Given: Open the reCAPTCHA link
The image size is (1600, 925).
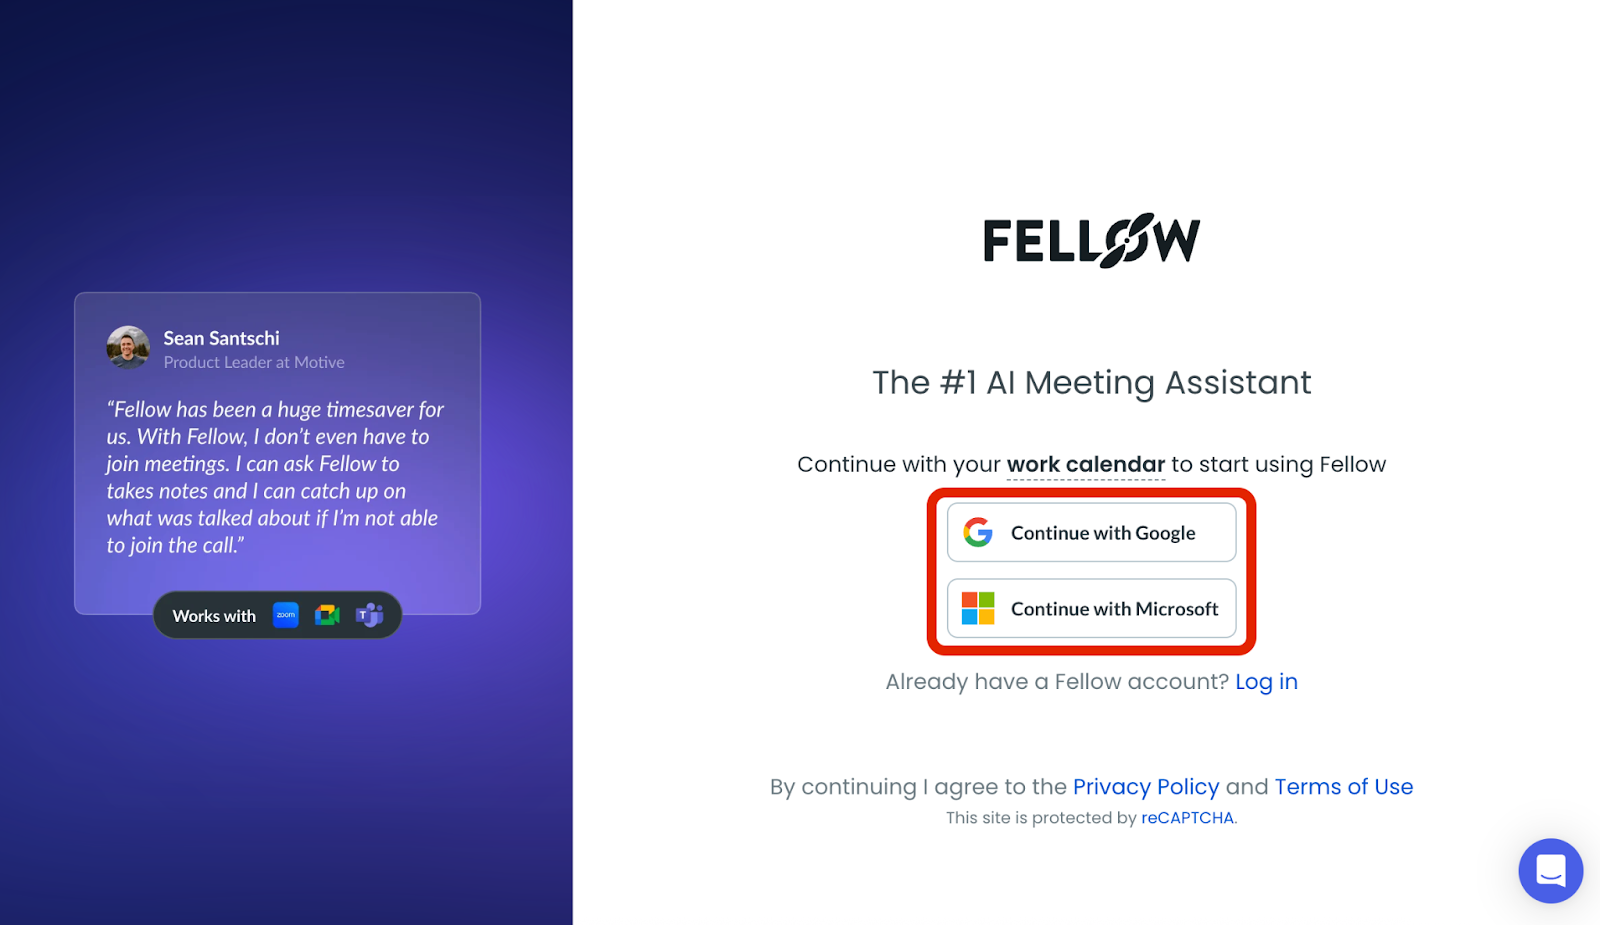Looking at the screenshot, I should pyautogui.click(x=1187, y=817).
